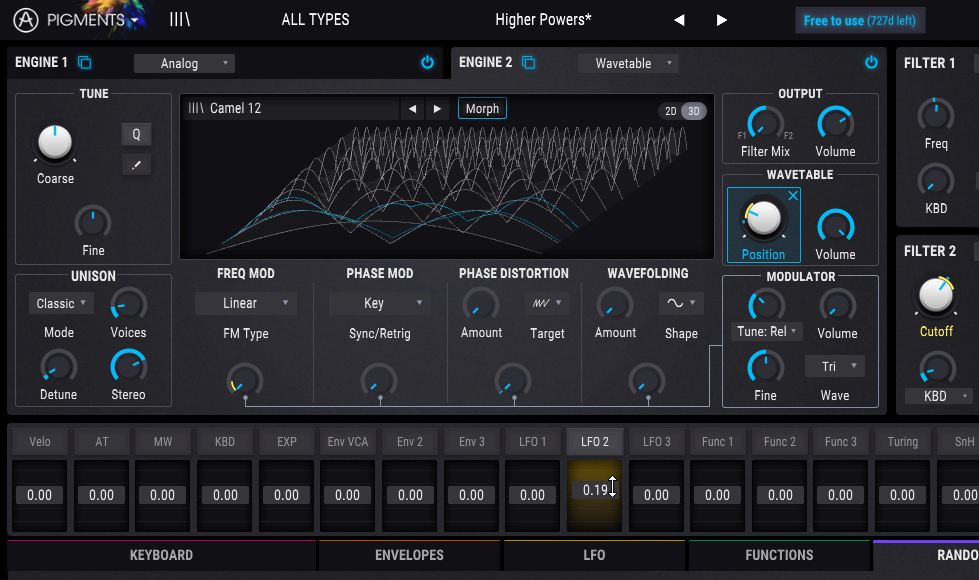Image resolution: width=979 pixels, height=580 pixels.
Task: Select the Func 1 modulation source tab
Action: 717,441
